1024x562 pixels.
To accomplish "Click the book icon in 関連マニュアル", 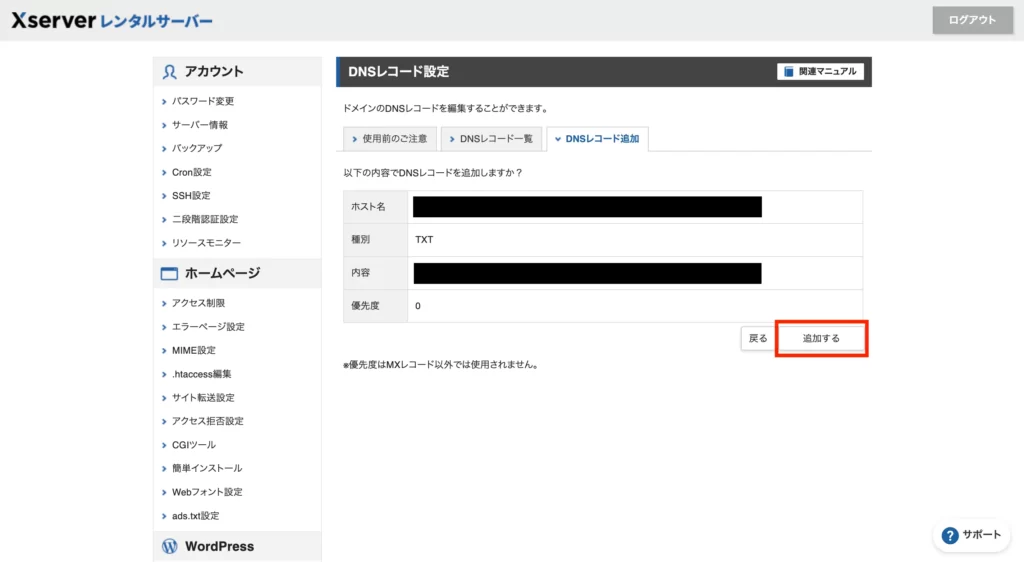I will [788, 72].
